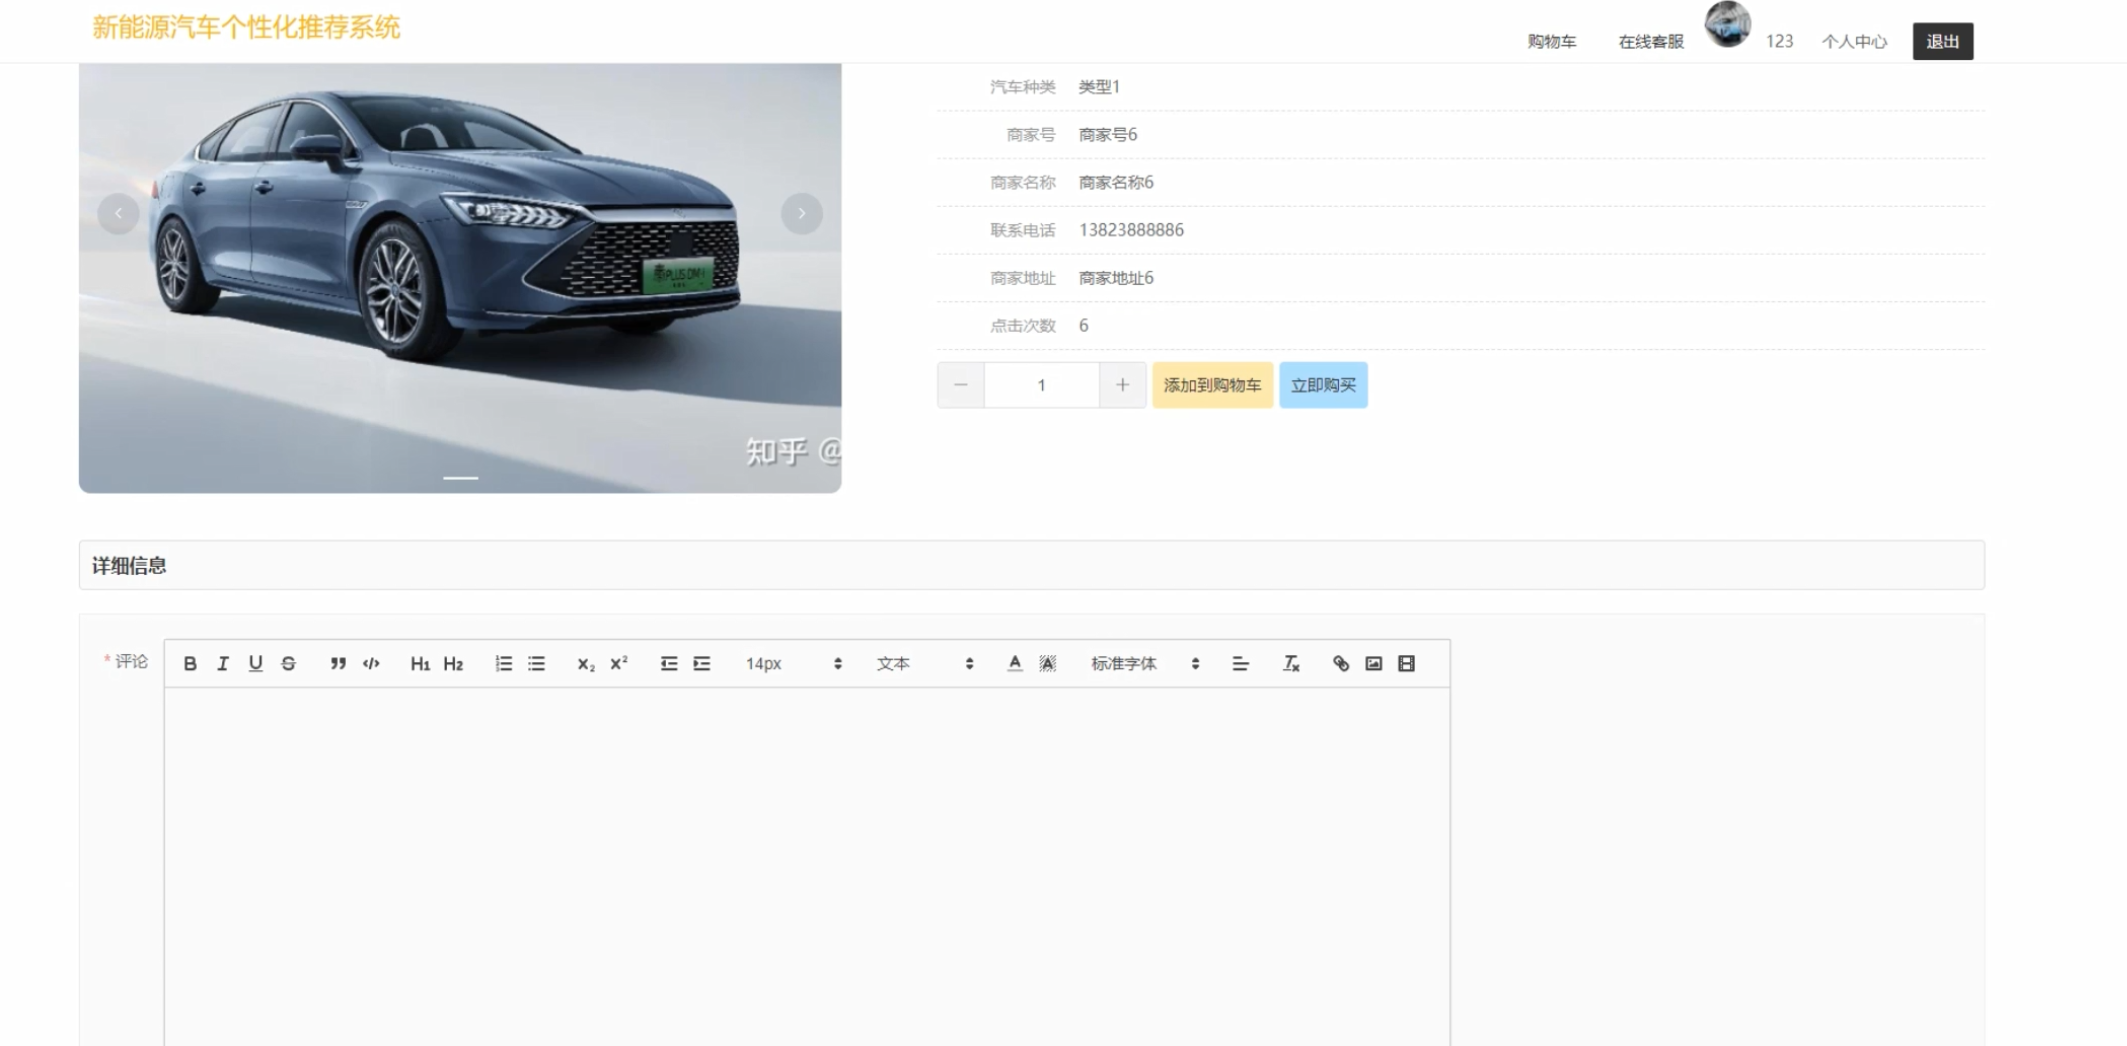Open 个人中心 from the navigation

pos(1854,42)
